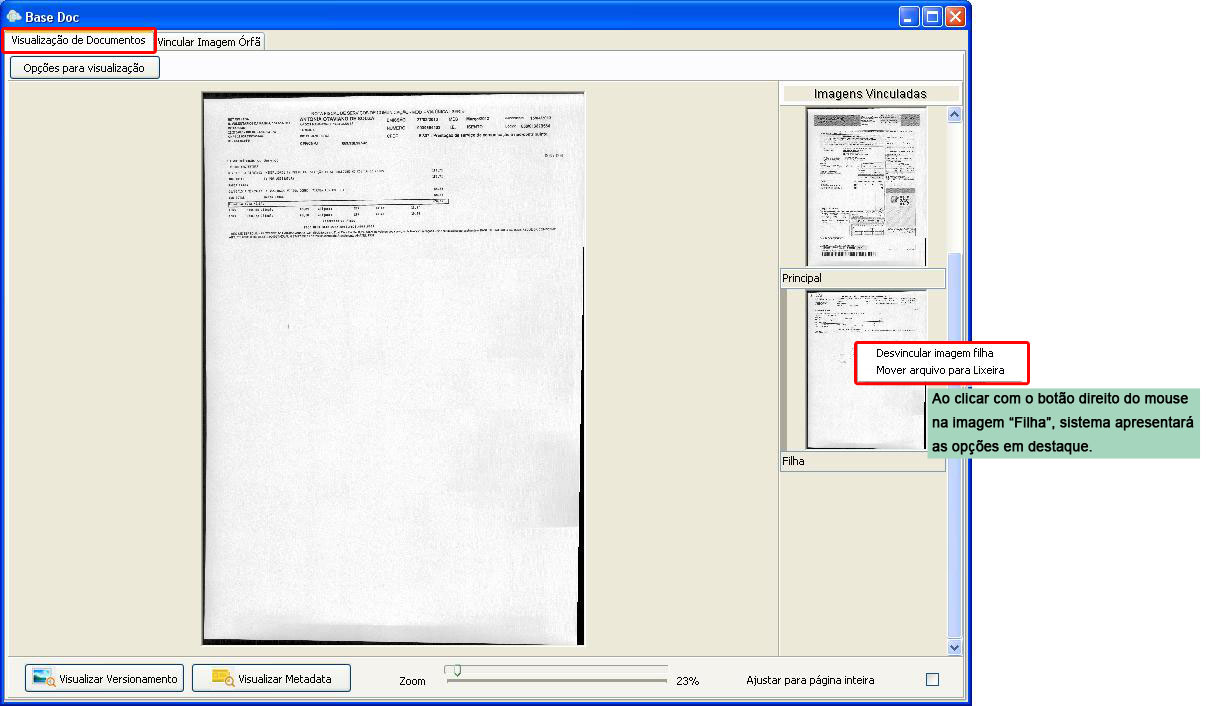Maximize the Base Doc window

pyautogui.click(x=932, y=16)
